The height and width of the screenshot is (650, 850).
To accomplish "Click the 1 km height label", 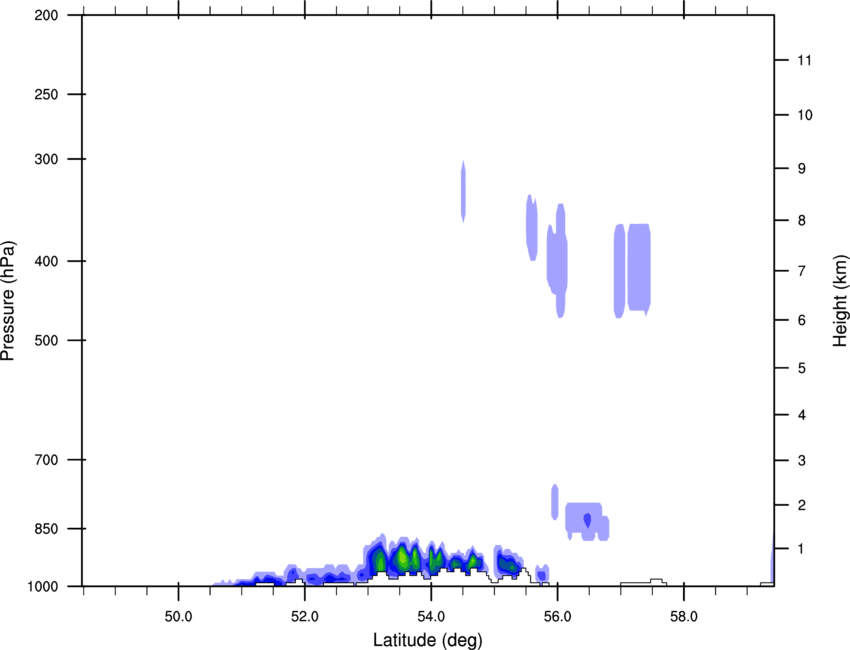I will tap(802, 549).
